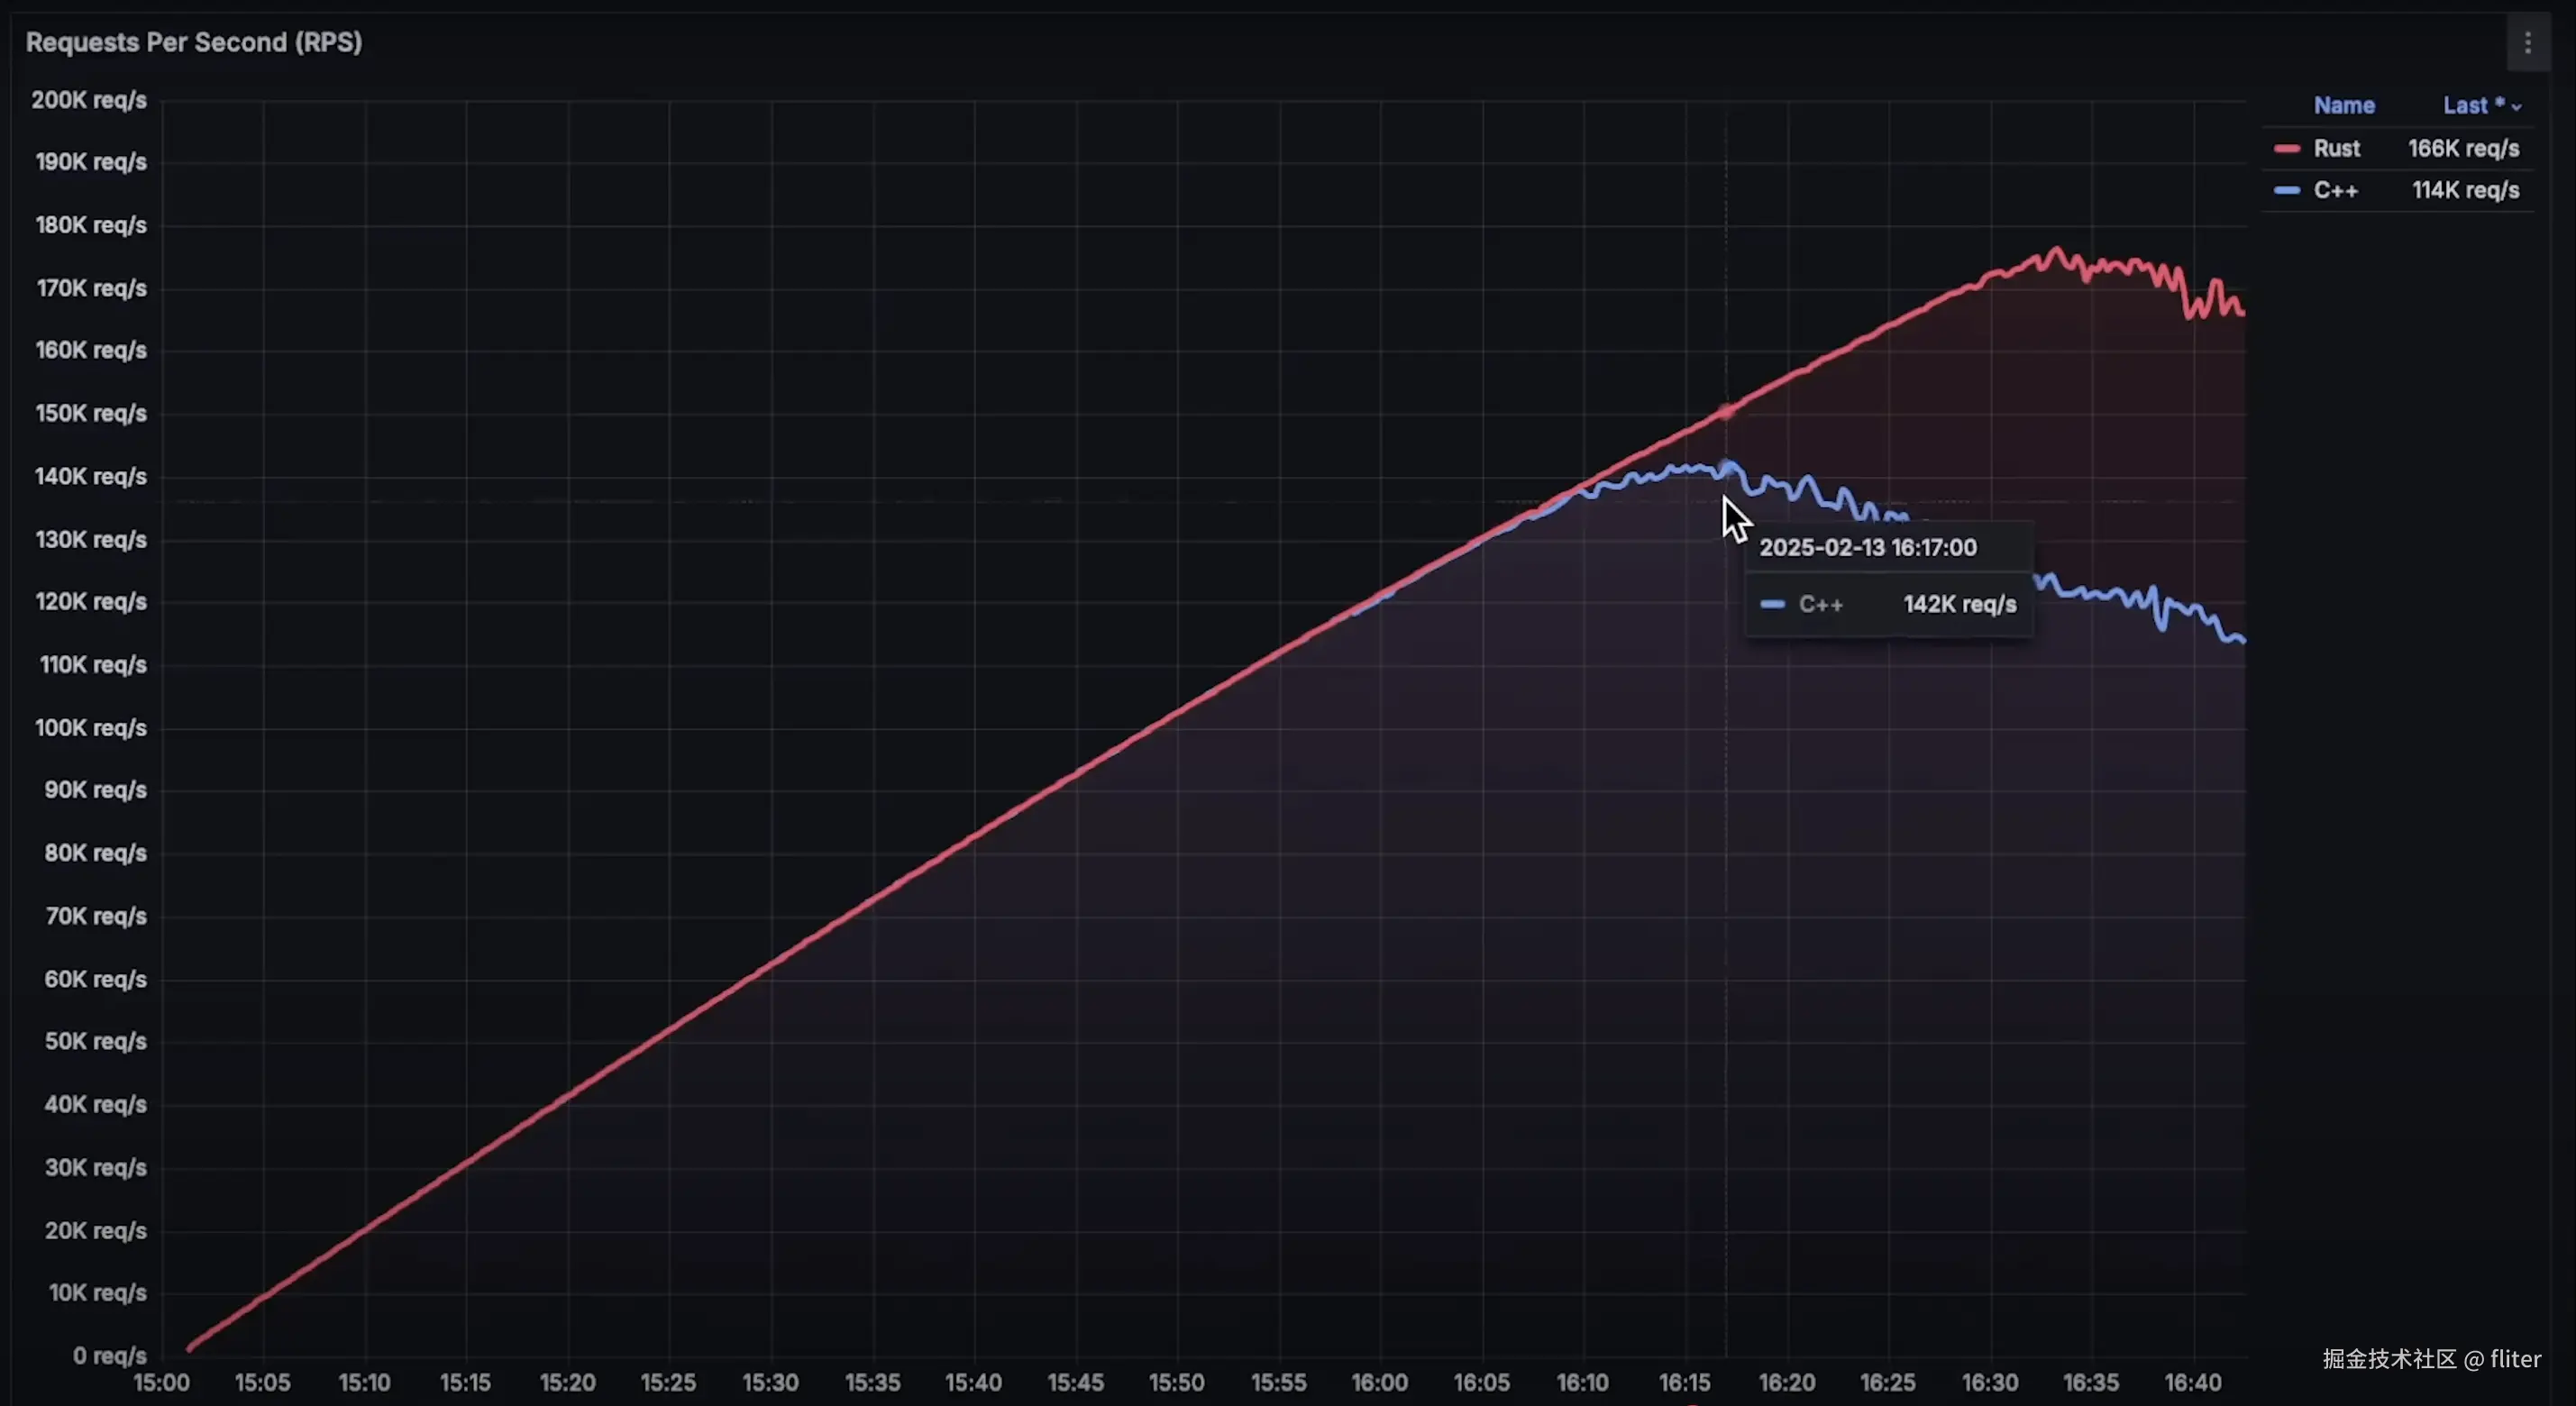Open the panel three-dot menu
The width and height of the screenshot is (2576, 1406).
click(x=2527, y=43)
